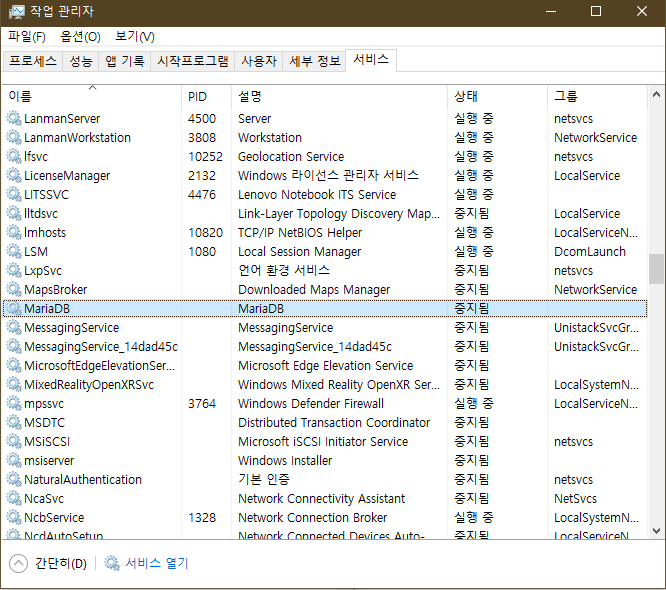Click the gear icon beside LSM

point(14,251)
